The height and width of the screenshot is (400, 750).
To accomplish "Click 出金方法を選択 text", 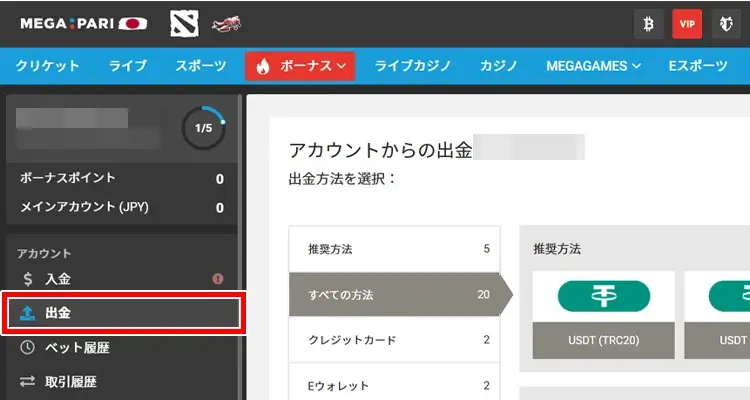I will (342, 179).
